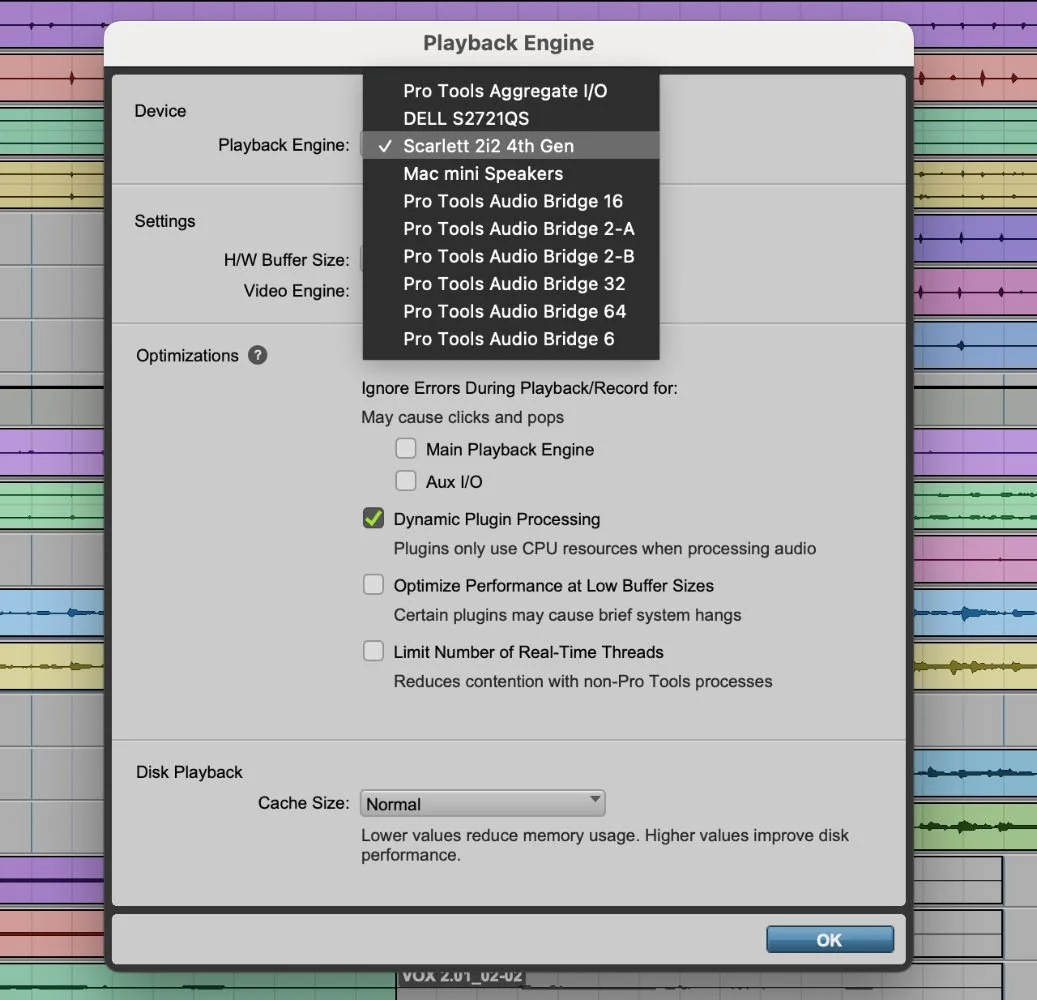Confirm dialog with the OK button
The width and height of the screenshot is (1037, 1000).
(829, 939)
